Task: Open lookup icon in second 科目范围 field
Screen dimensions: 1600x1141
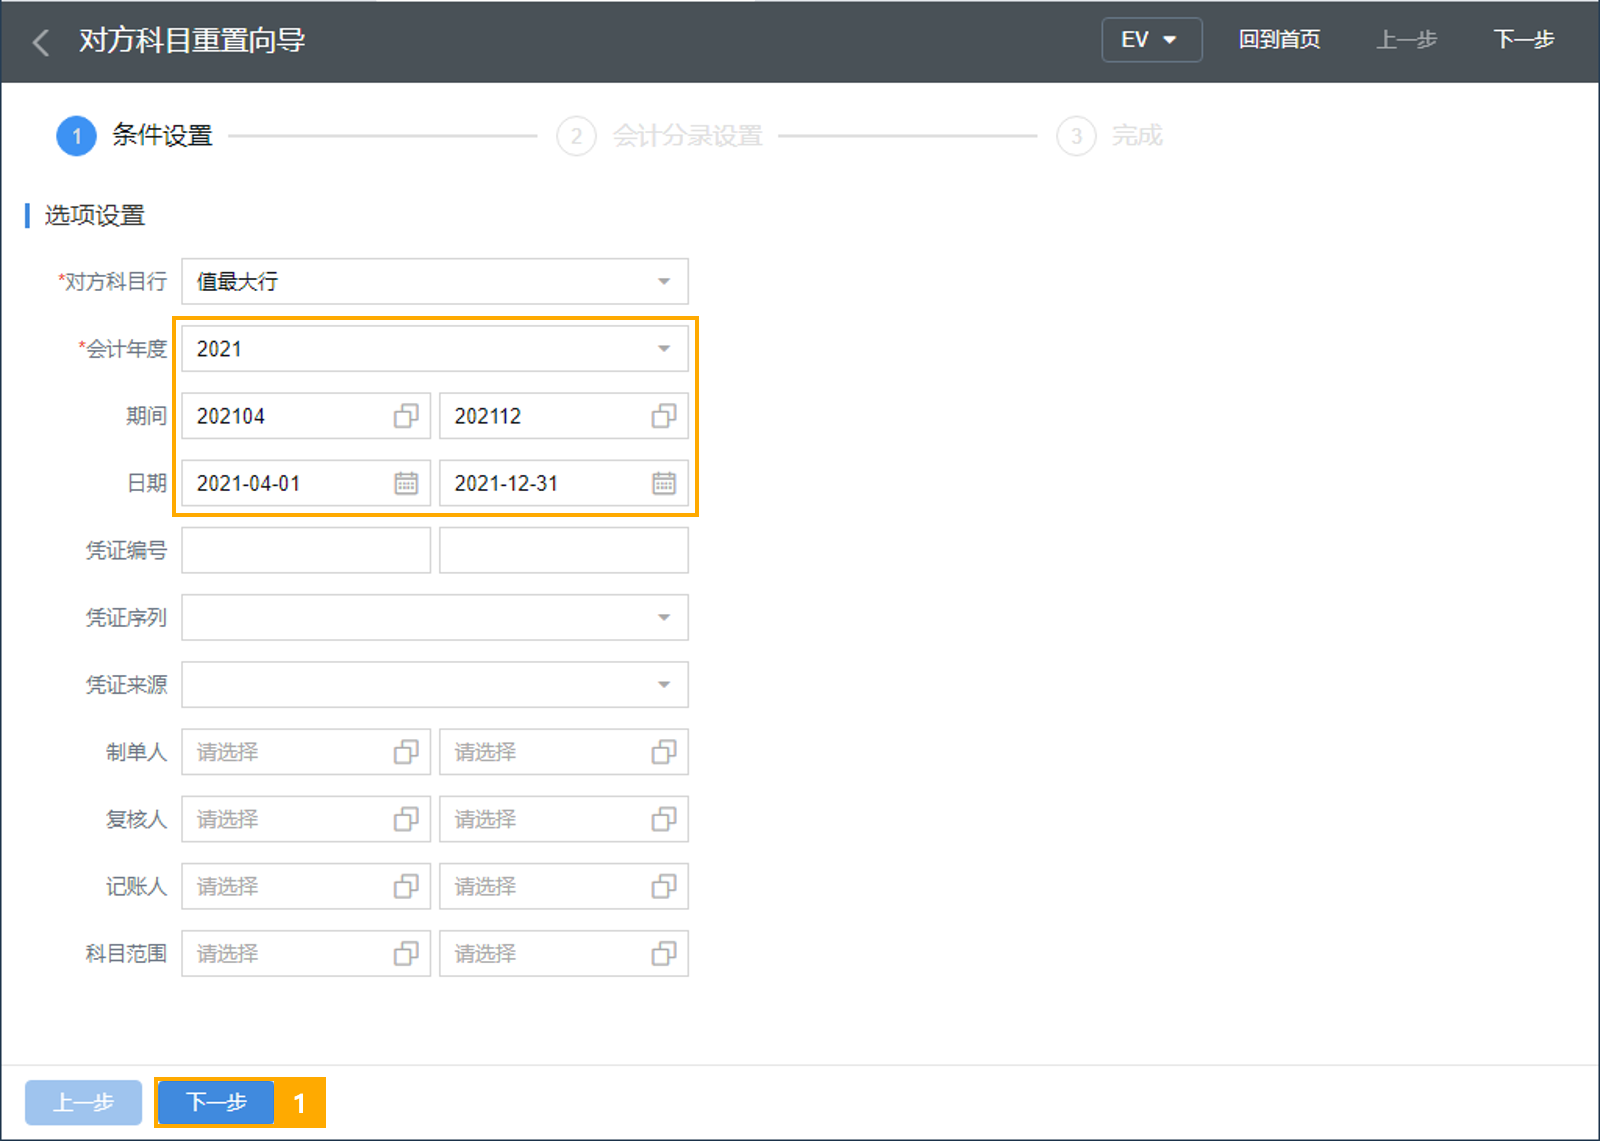Action: pyautogui.click(x=664, y=954)
